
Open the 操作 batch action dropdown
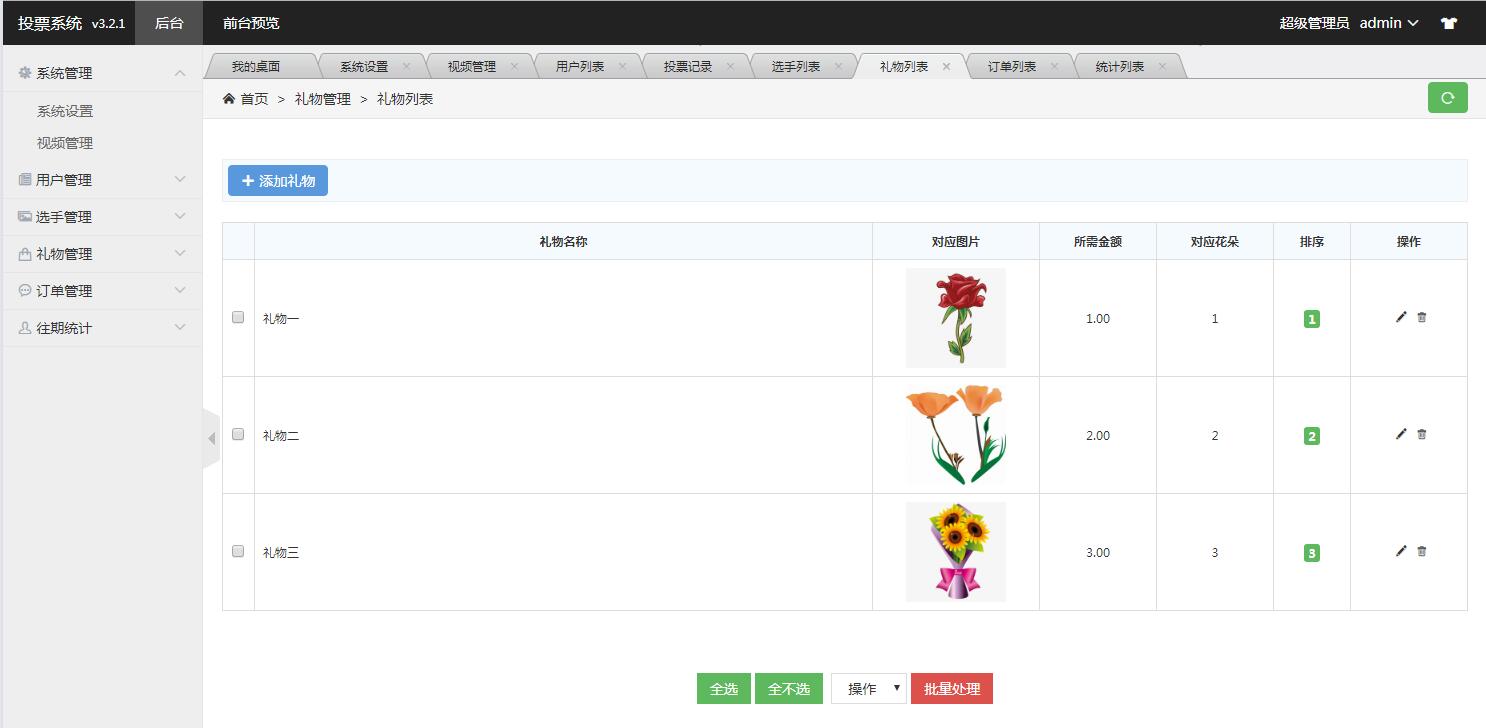coord(868,688)
